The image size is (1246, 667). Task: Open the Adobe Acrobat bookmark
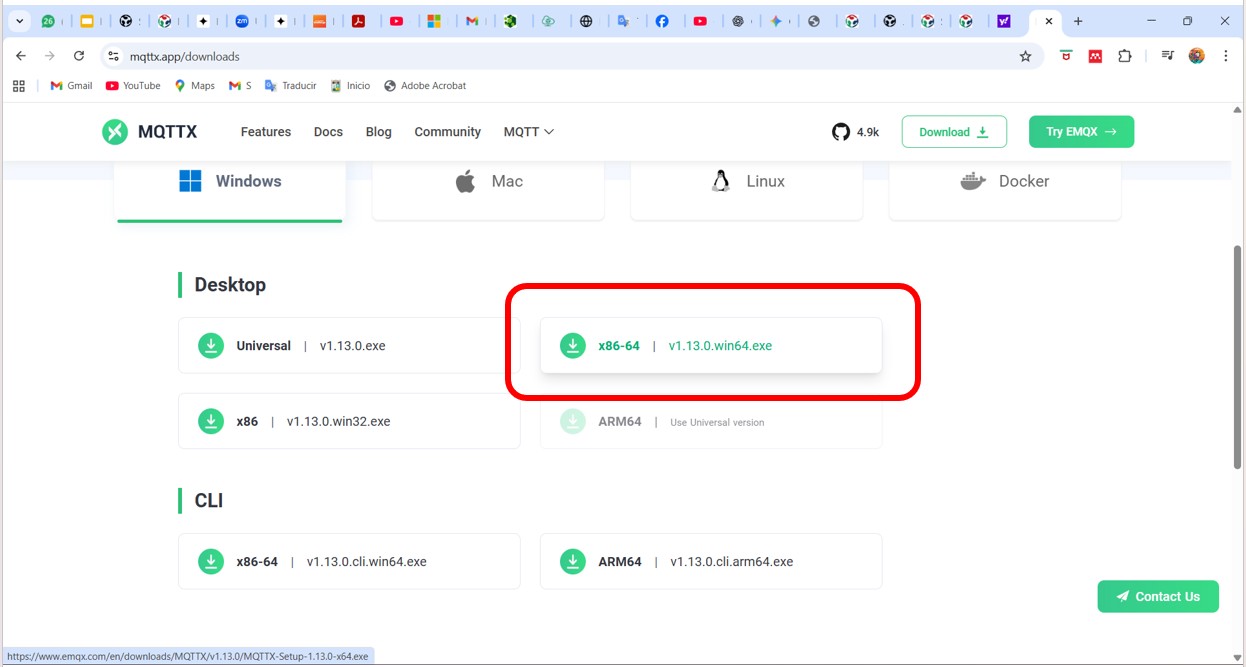pos(425,86)
